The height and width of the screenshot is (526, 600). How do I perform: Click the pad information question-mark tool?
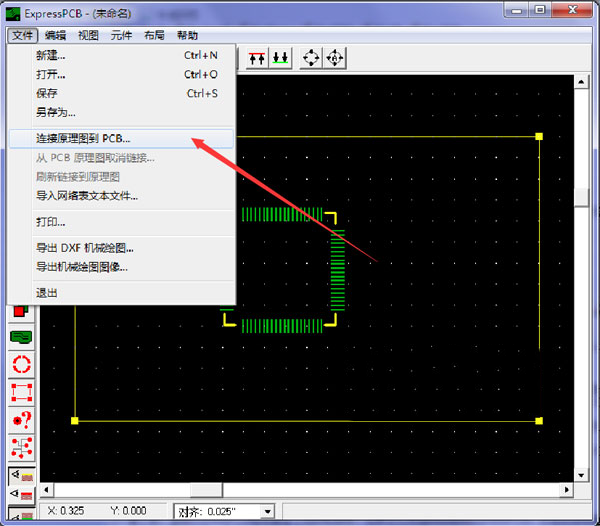21,420
